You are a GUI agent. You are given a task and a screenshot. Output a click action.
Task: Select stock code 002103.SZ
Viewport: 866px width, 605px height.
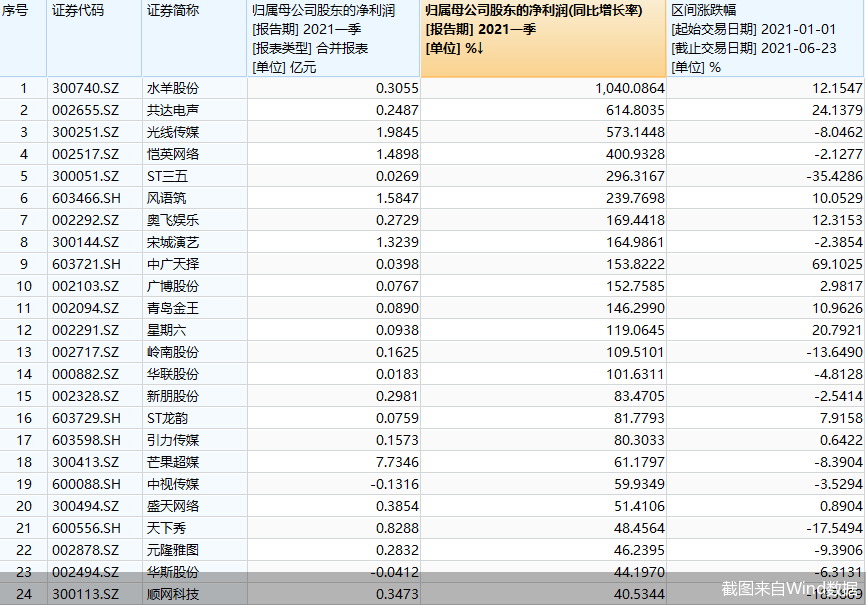[86, 286]
